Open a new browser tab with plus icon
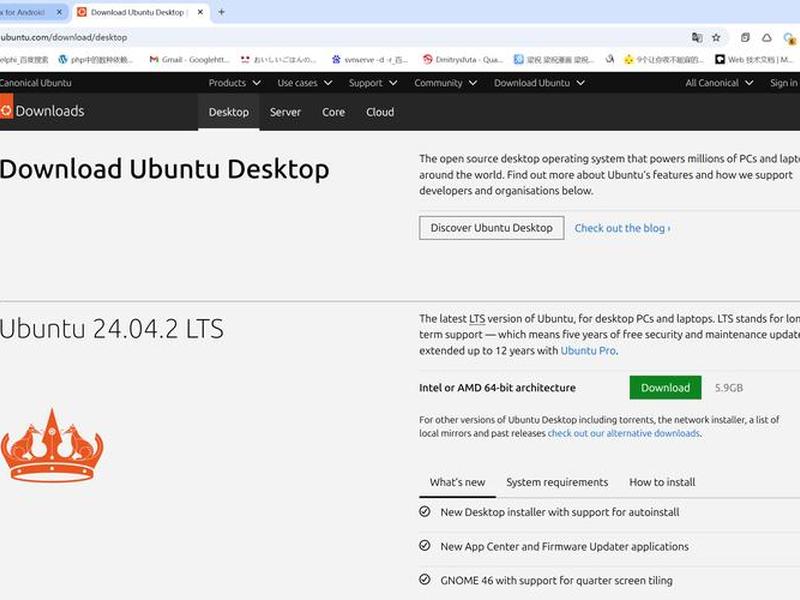Screen dimensions: 800x600 click(x=221, y=12)
